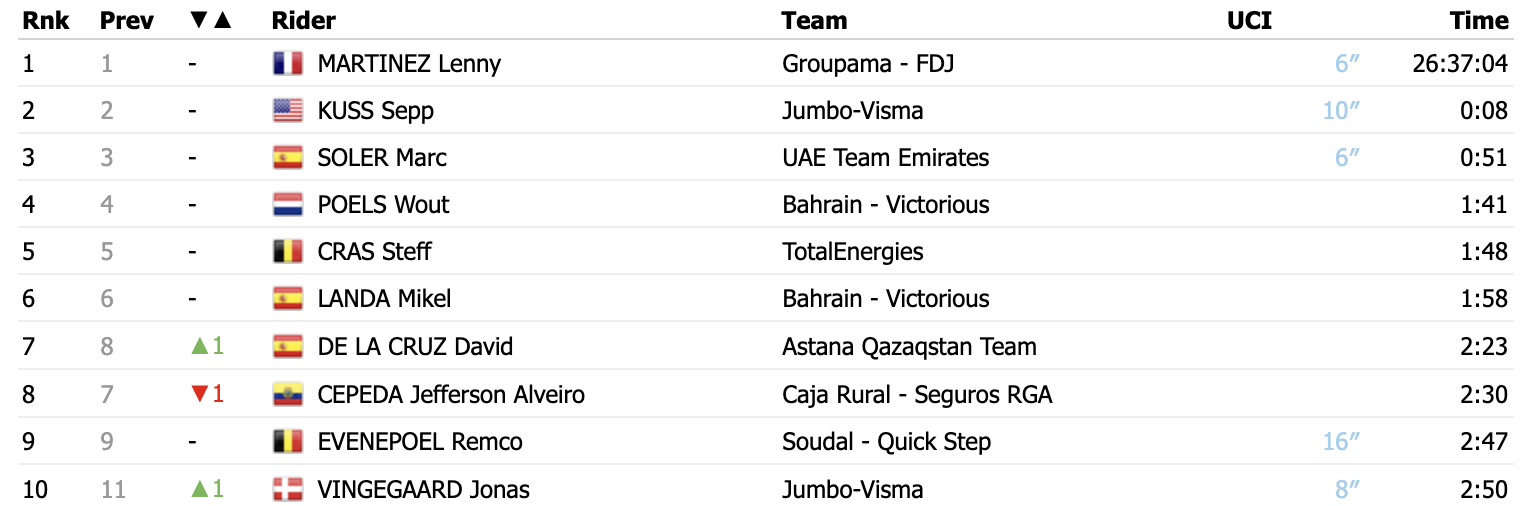Click the Dutch flag beside Poels Wout

(287, 205)
